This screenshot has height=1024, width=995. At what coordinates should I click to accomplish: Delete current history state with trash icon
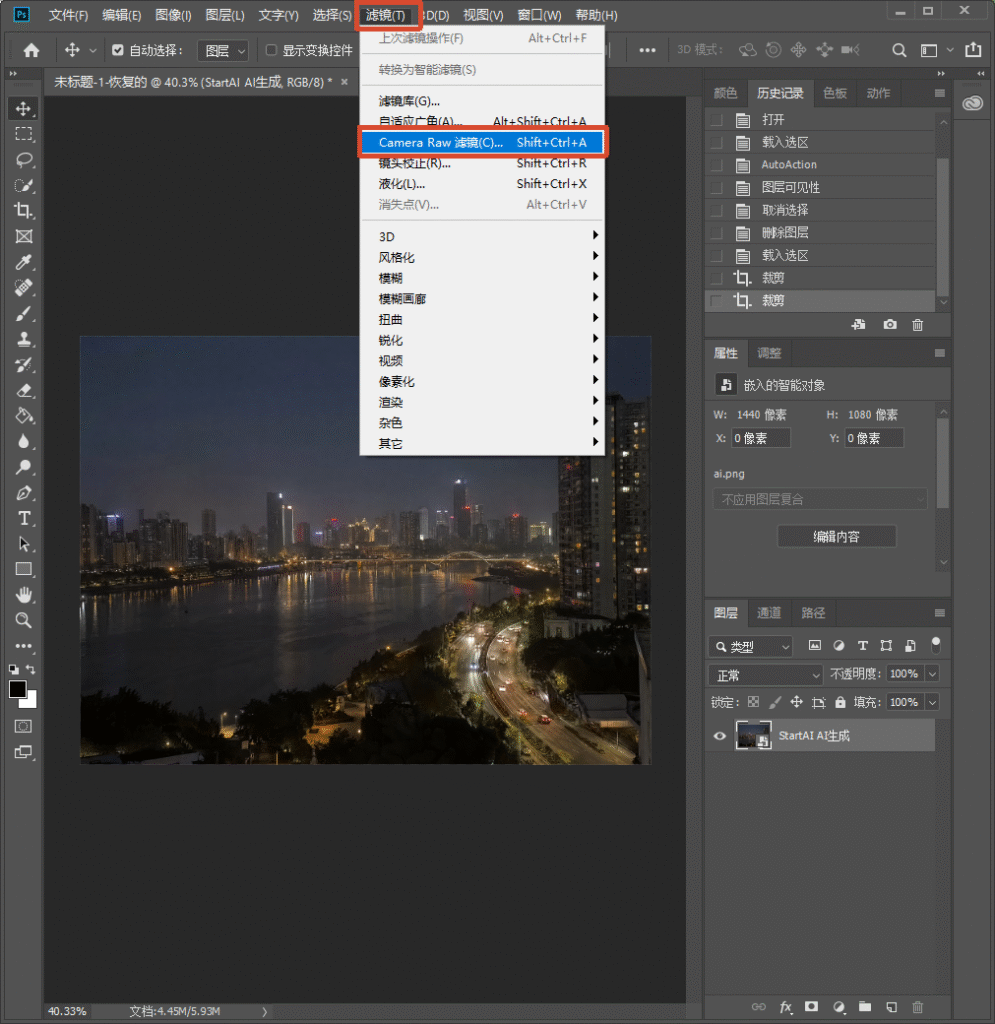coord(917,325)
